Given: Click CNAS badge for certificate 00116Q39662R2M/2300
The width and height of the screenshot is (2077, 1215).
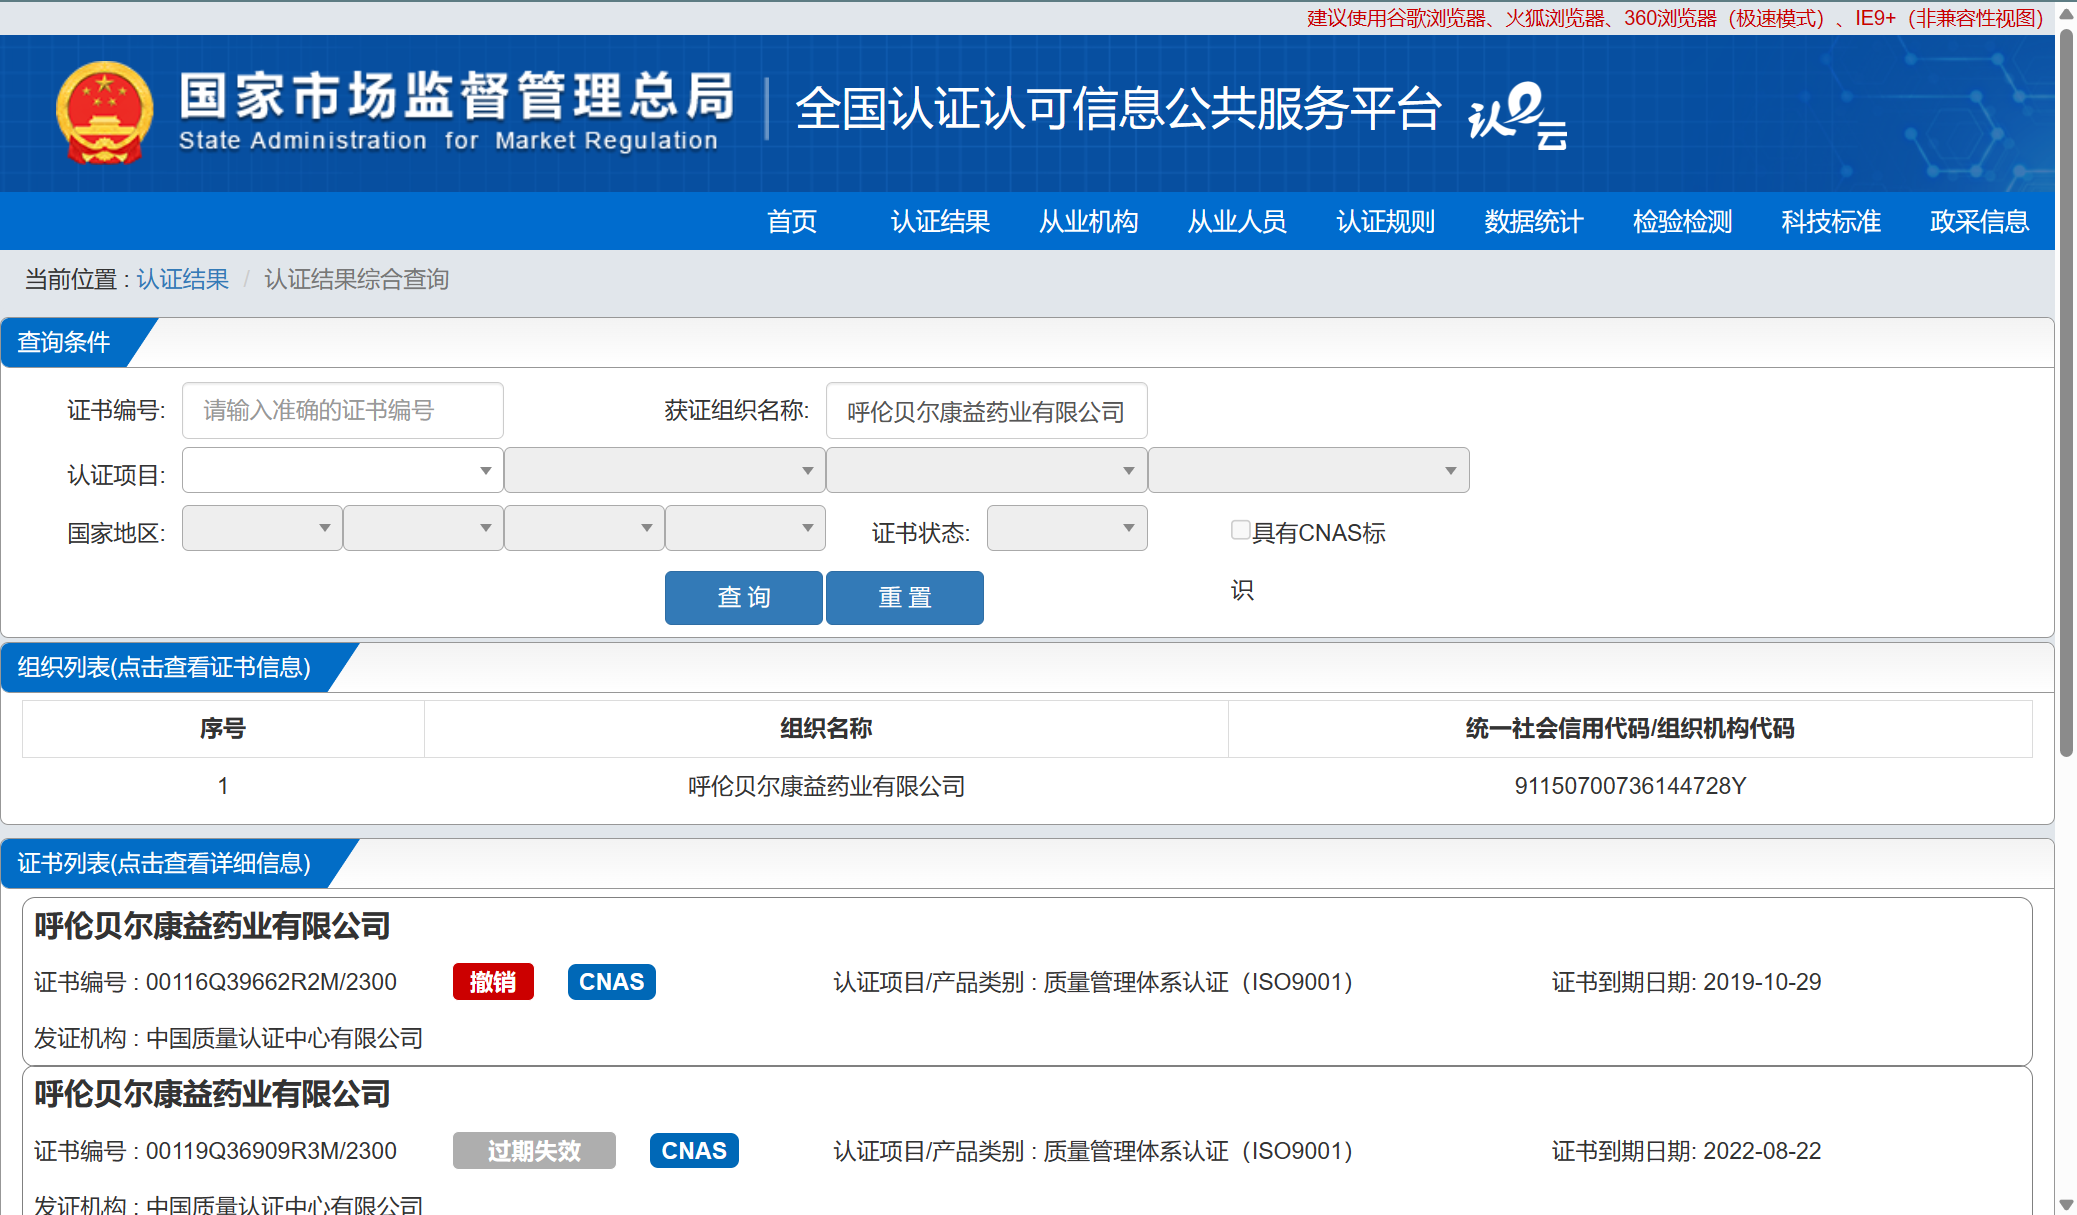Looking at the screenshot, I should [x=612, y=982].
